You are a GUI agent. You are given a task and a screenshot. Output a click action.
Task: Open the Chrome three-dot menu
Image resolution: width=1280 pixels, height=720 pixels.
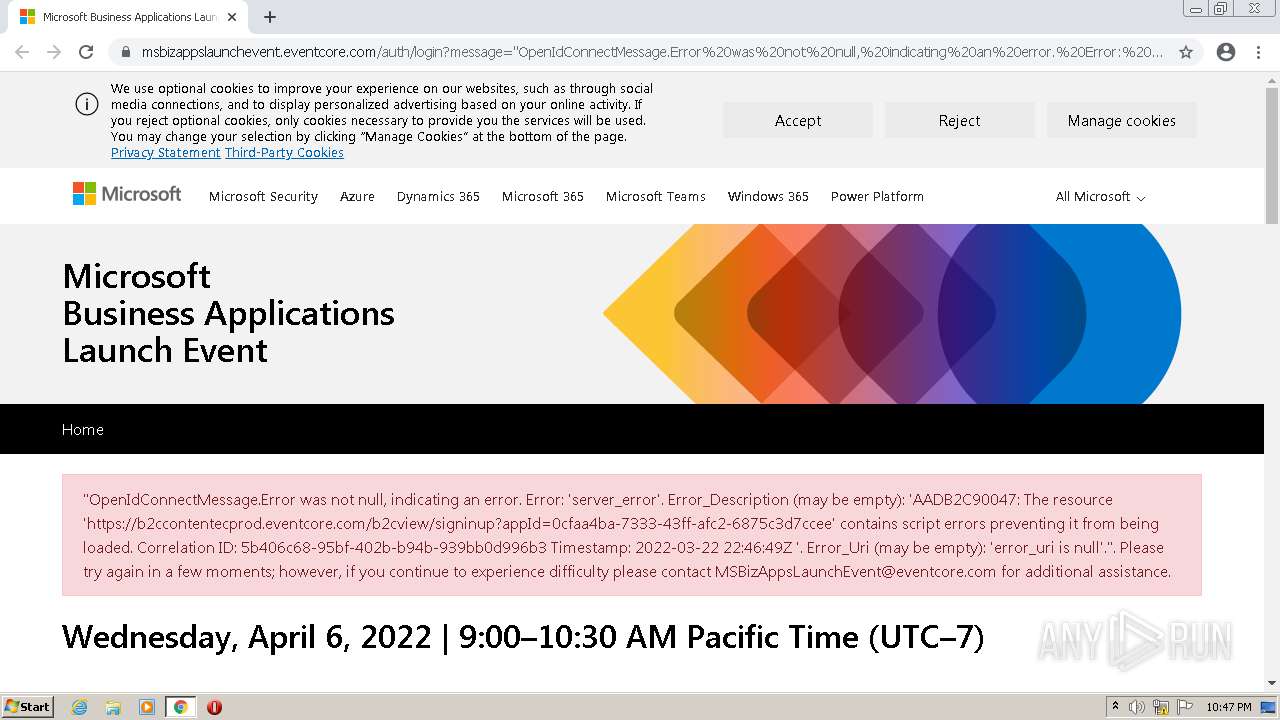tap(1258, 52)
